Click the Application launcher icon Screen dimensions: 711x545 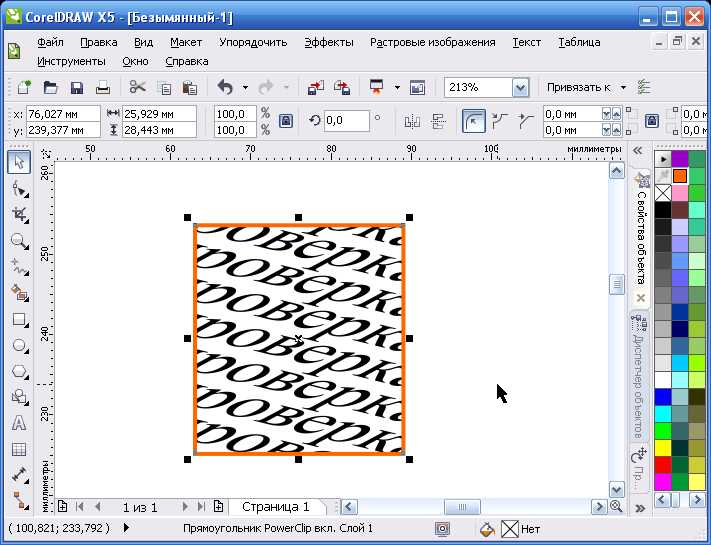(x=376, y=87)
